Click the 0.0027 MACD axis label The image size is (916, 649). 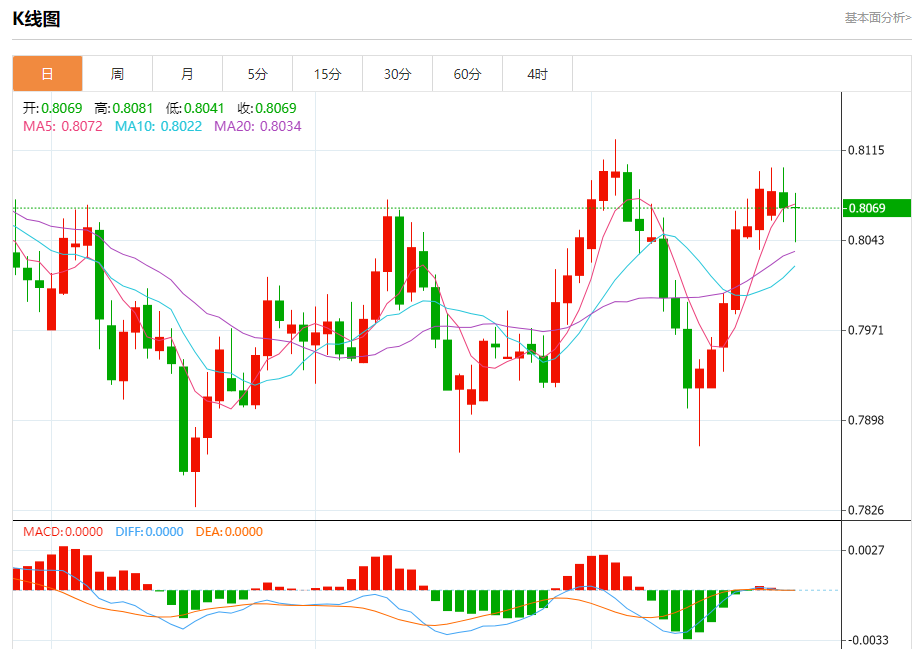pyautogui.click(x=866, y=550)
